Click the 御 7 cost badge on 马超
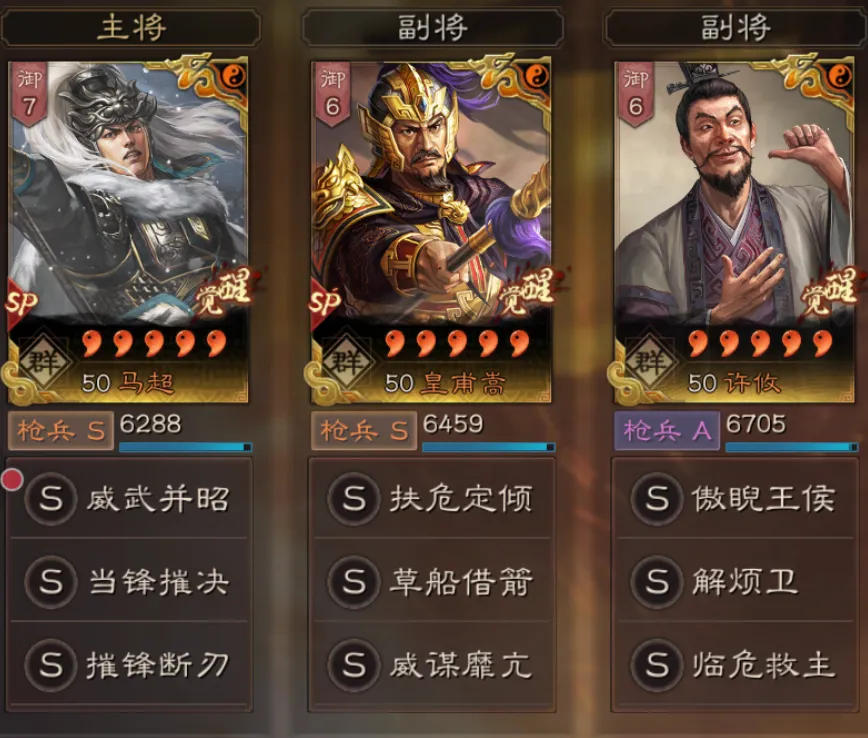Viewport: 868px width, 738px height. click(29, 93)
